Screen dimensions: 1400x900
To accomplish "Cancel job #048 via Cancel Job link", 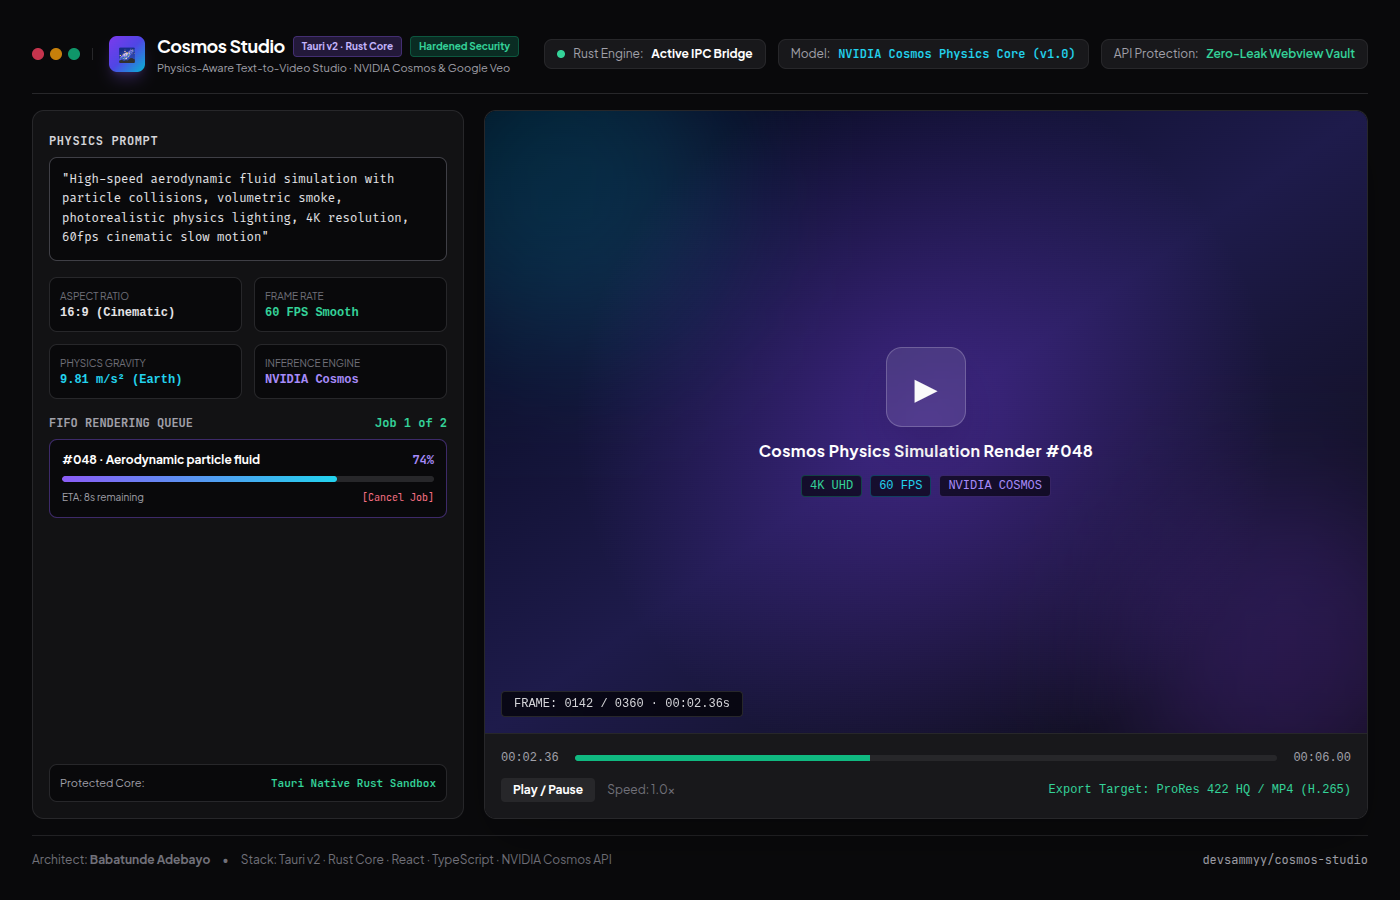I will point(398,497).
